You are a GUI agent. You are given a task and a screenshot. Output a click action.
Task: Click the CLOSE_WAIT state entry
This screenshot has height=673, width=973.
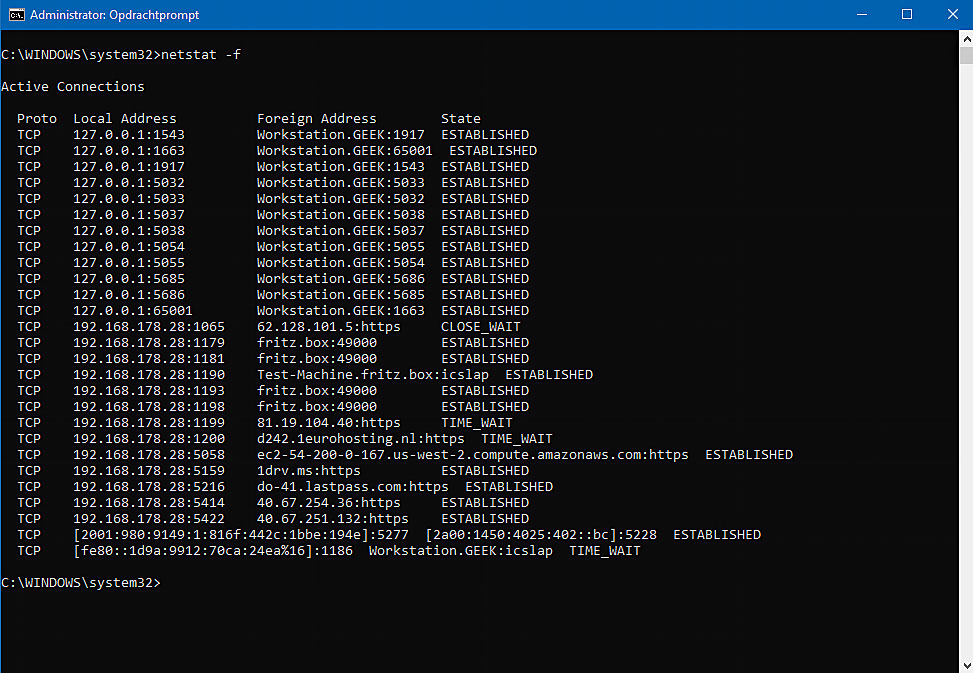pos(481,327)
